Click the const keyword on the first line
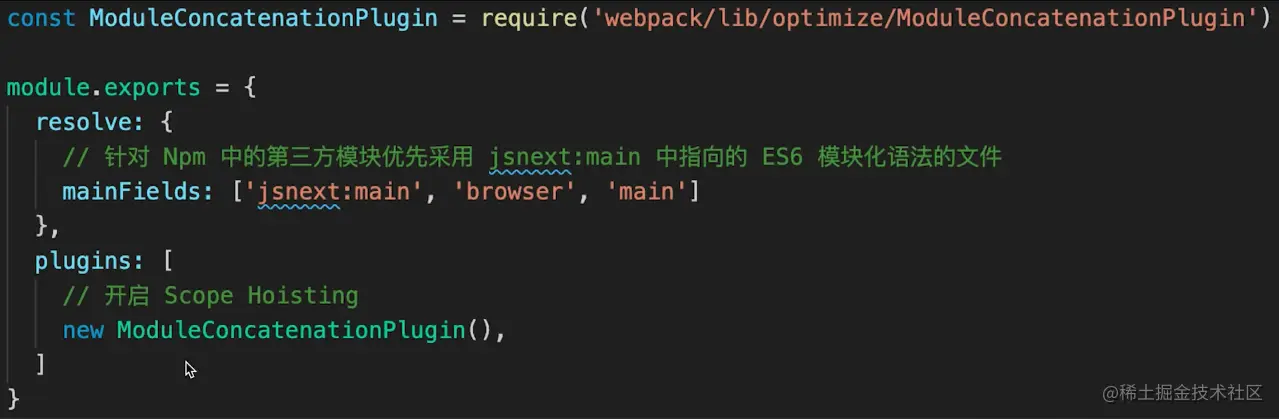The image size is (1279, 419). coord(41,17)
